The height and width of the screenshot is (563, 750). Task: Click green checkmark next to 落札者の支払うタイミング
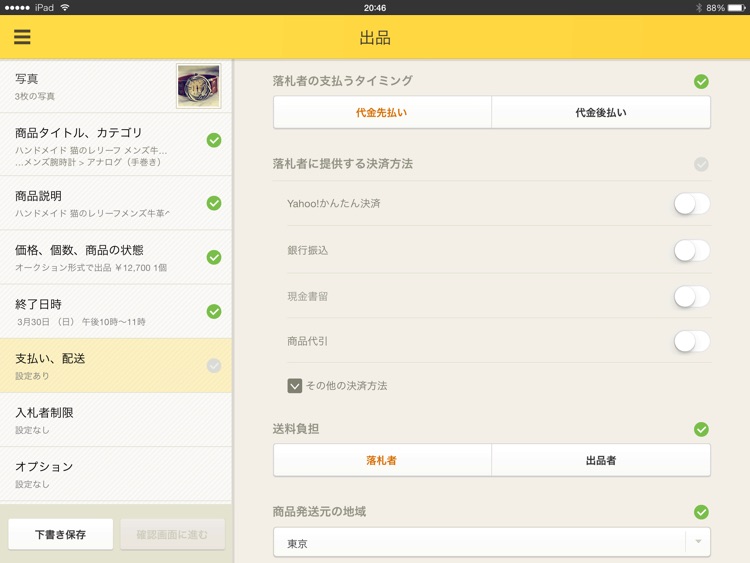coord(701,82)
